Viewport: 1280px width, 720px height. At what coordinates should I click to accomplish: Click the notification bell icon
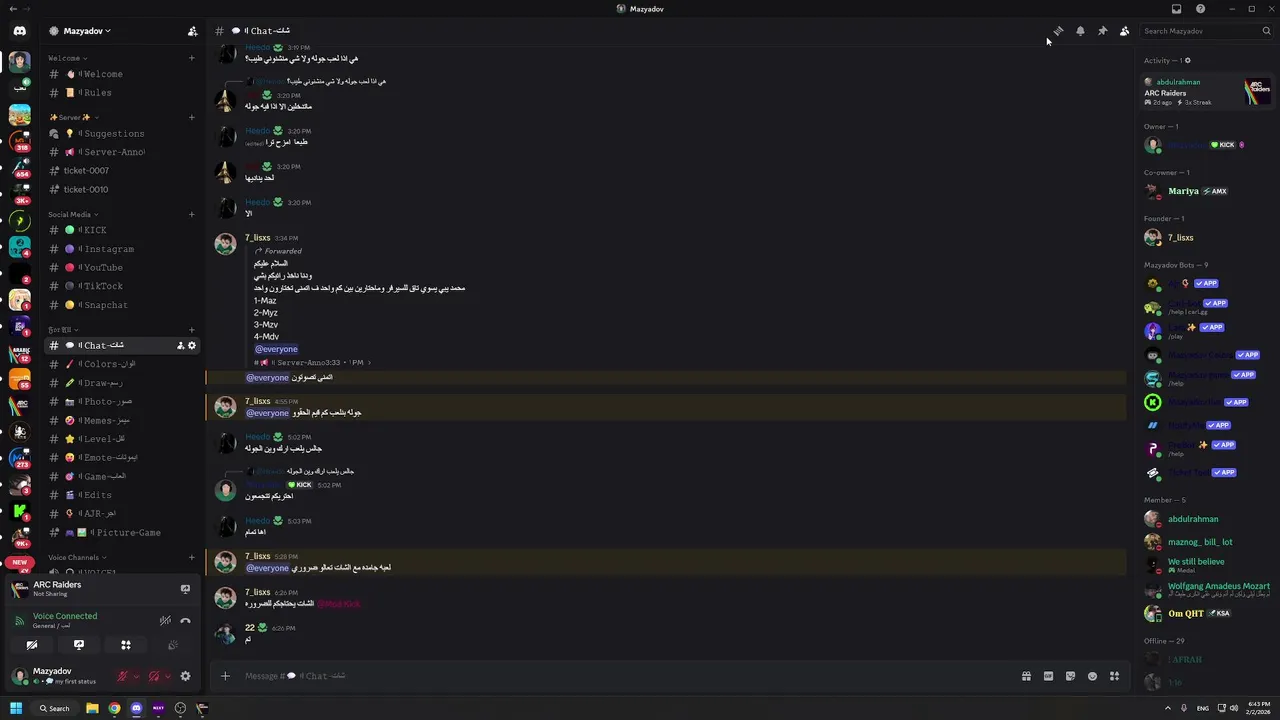click(x=1080, y=31)
